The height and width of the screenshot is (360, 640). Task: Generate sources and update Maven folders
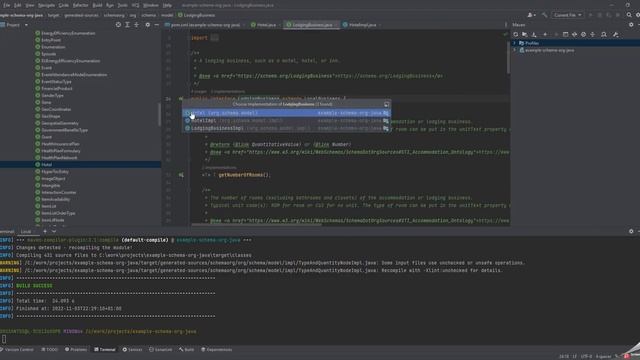pos(525,35)
